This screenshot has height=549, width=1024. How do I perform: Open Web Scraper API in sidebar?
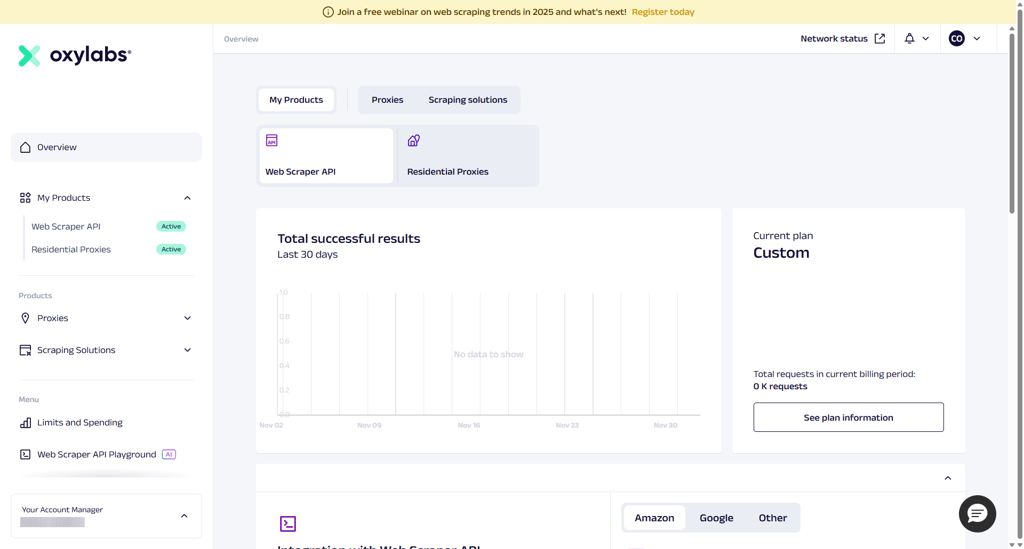66,227
